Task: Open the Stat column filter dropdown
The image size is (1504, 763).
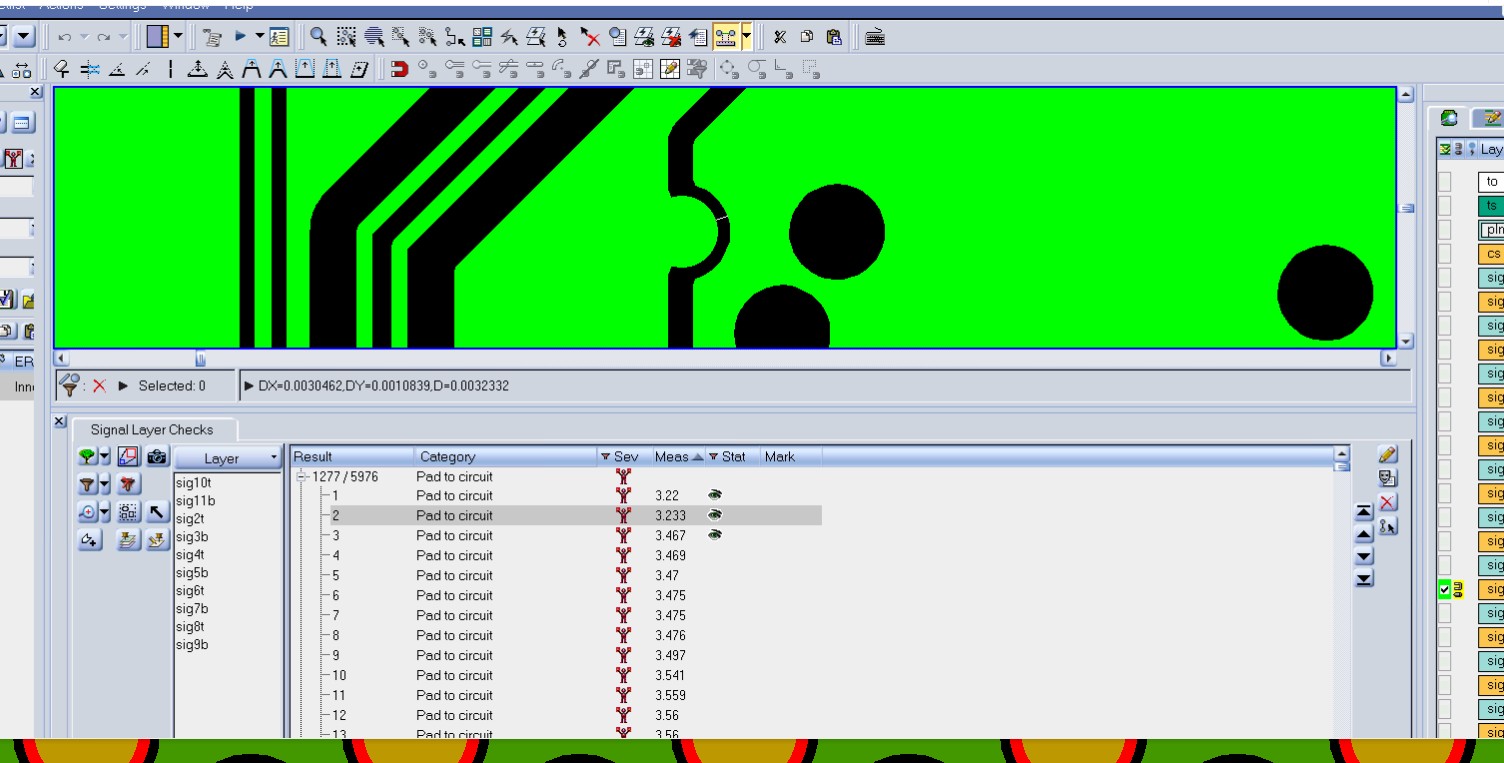Action: click(714, 457)
